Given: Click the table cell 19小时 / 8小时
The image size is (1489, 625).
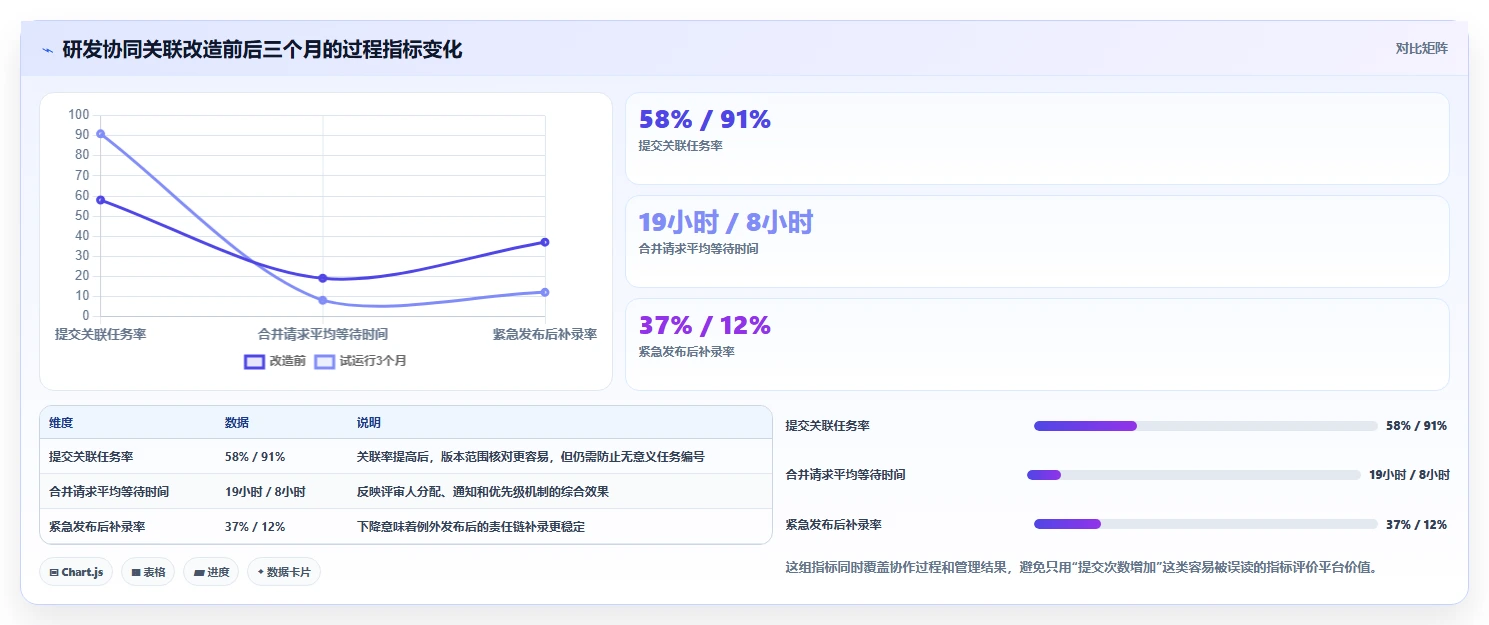Looking at the screenshot, I should 265,492.
